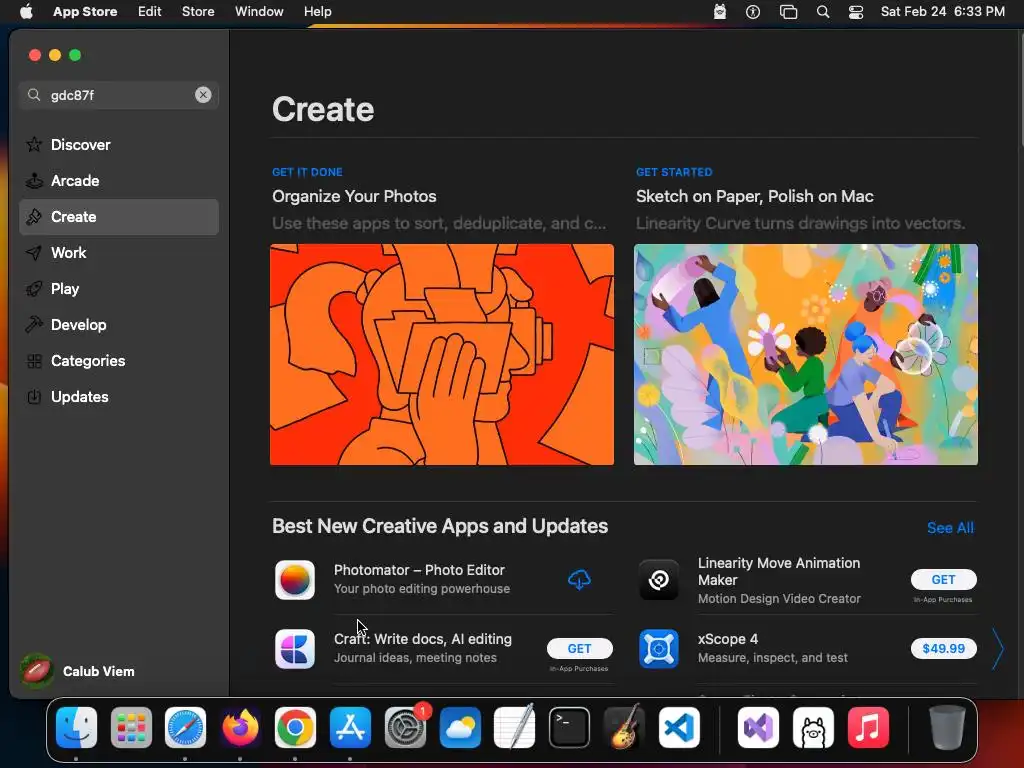Open Discover in the sidebar

click(x=119, y=144)
